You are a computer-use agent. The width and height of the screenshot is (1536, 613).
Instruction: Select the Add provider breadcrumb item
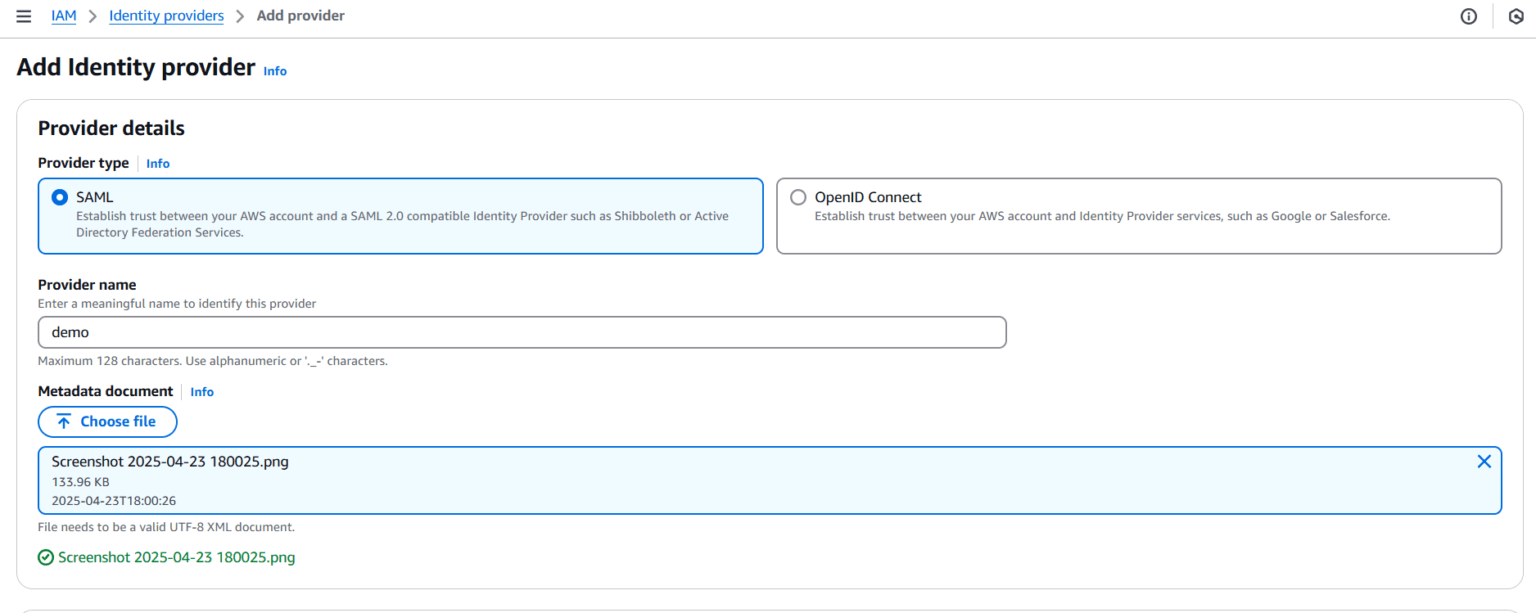coord(300,15)
